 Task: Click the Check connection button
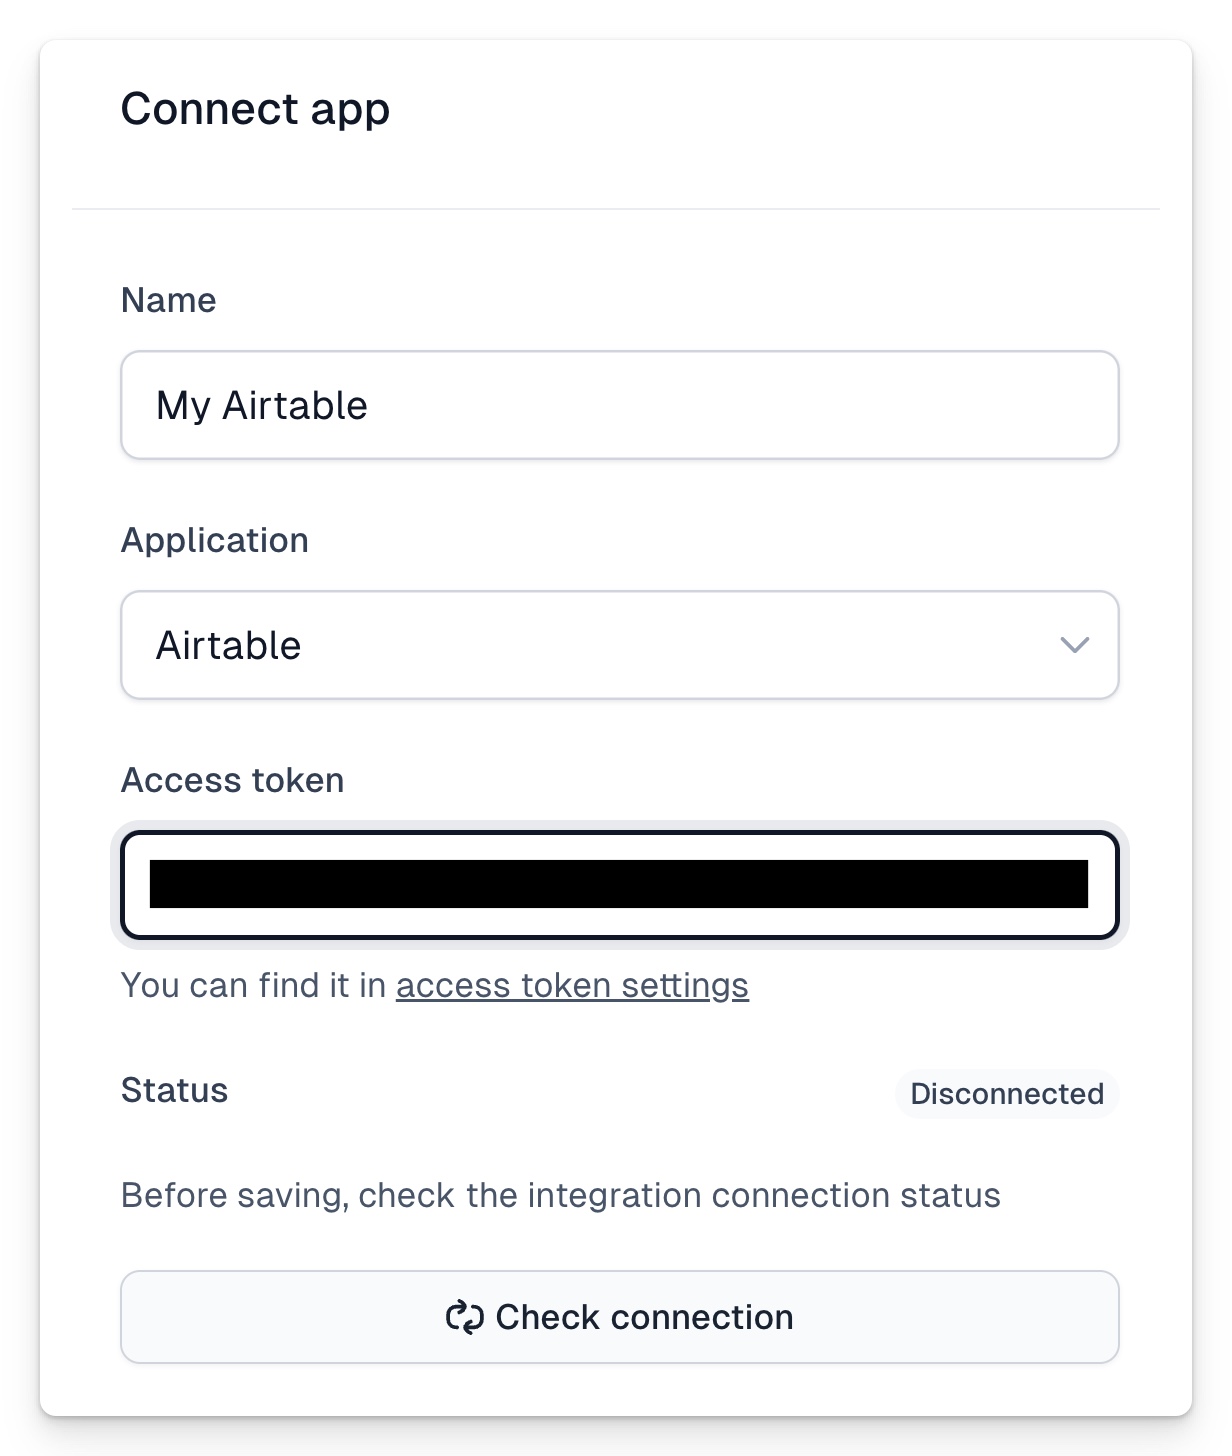(x=620, y=1317)
